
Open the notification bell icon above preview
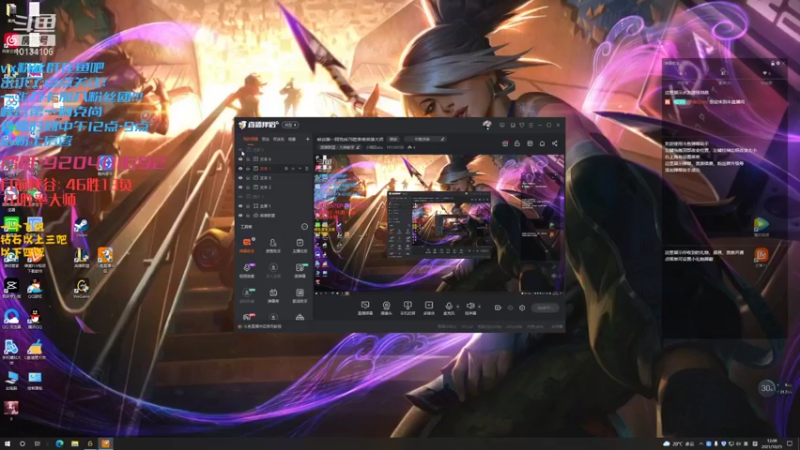coord(542,144)
